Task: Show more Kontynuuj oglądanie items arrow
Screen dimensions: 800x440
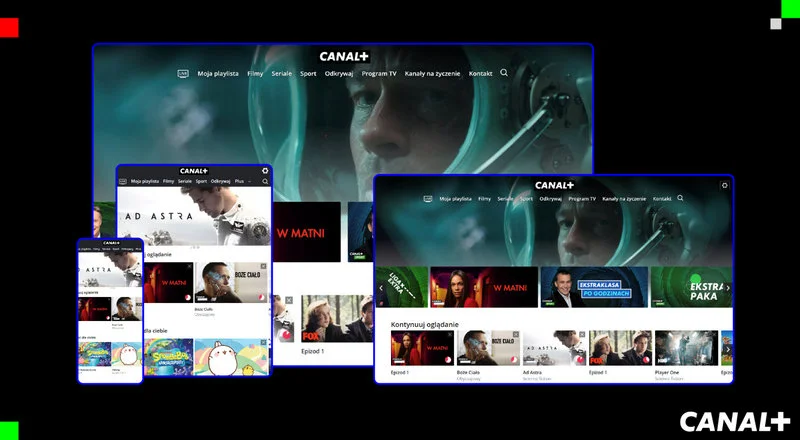Action: click(x=728, y=350)
